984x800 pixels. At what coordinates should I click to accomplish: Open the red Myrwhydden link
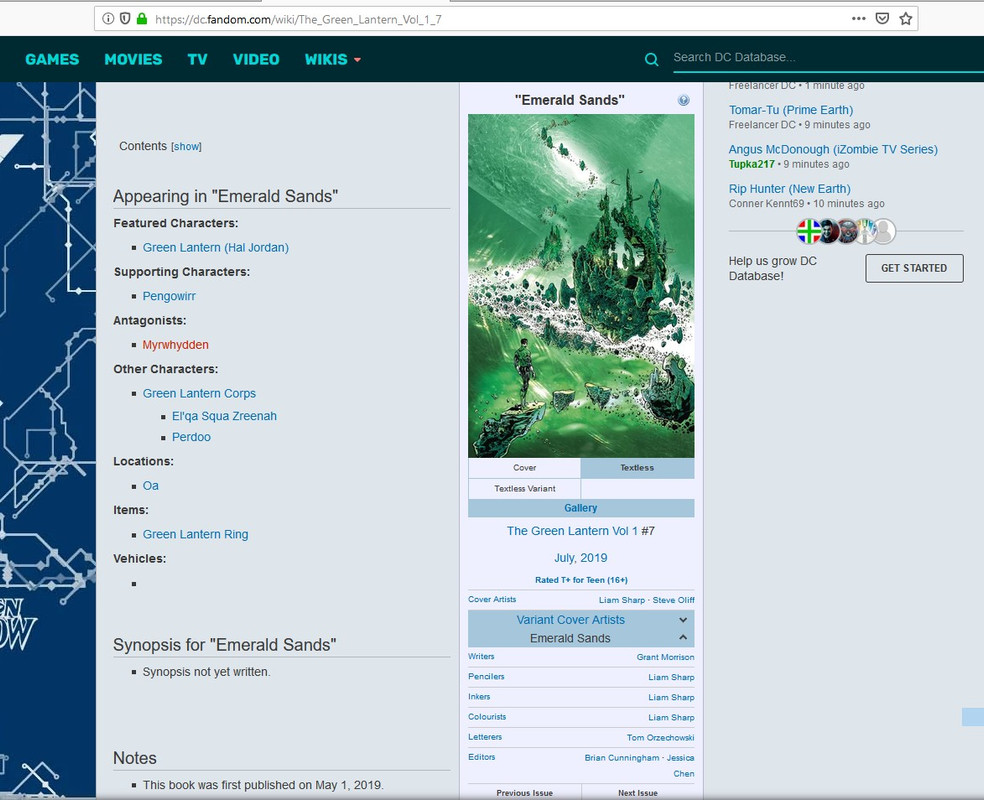coord(175,344)
